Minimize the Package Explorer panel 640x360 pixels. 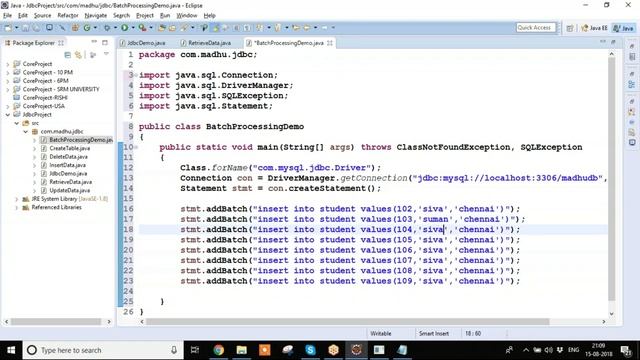click(94, 42)
